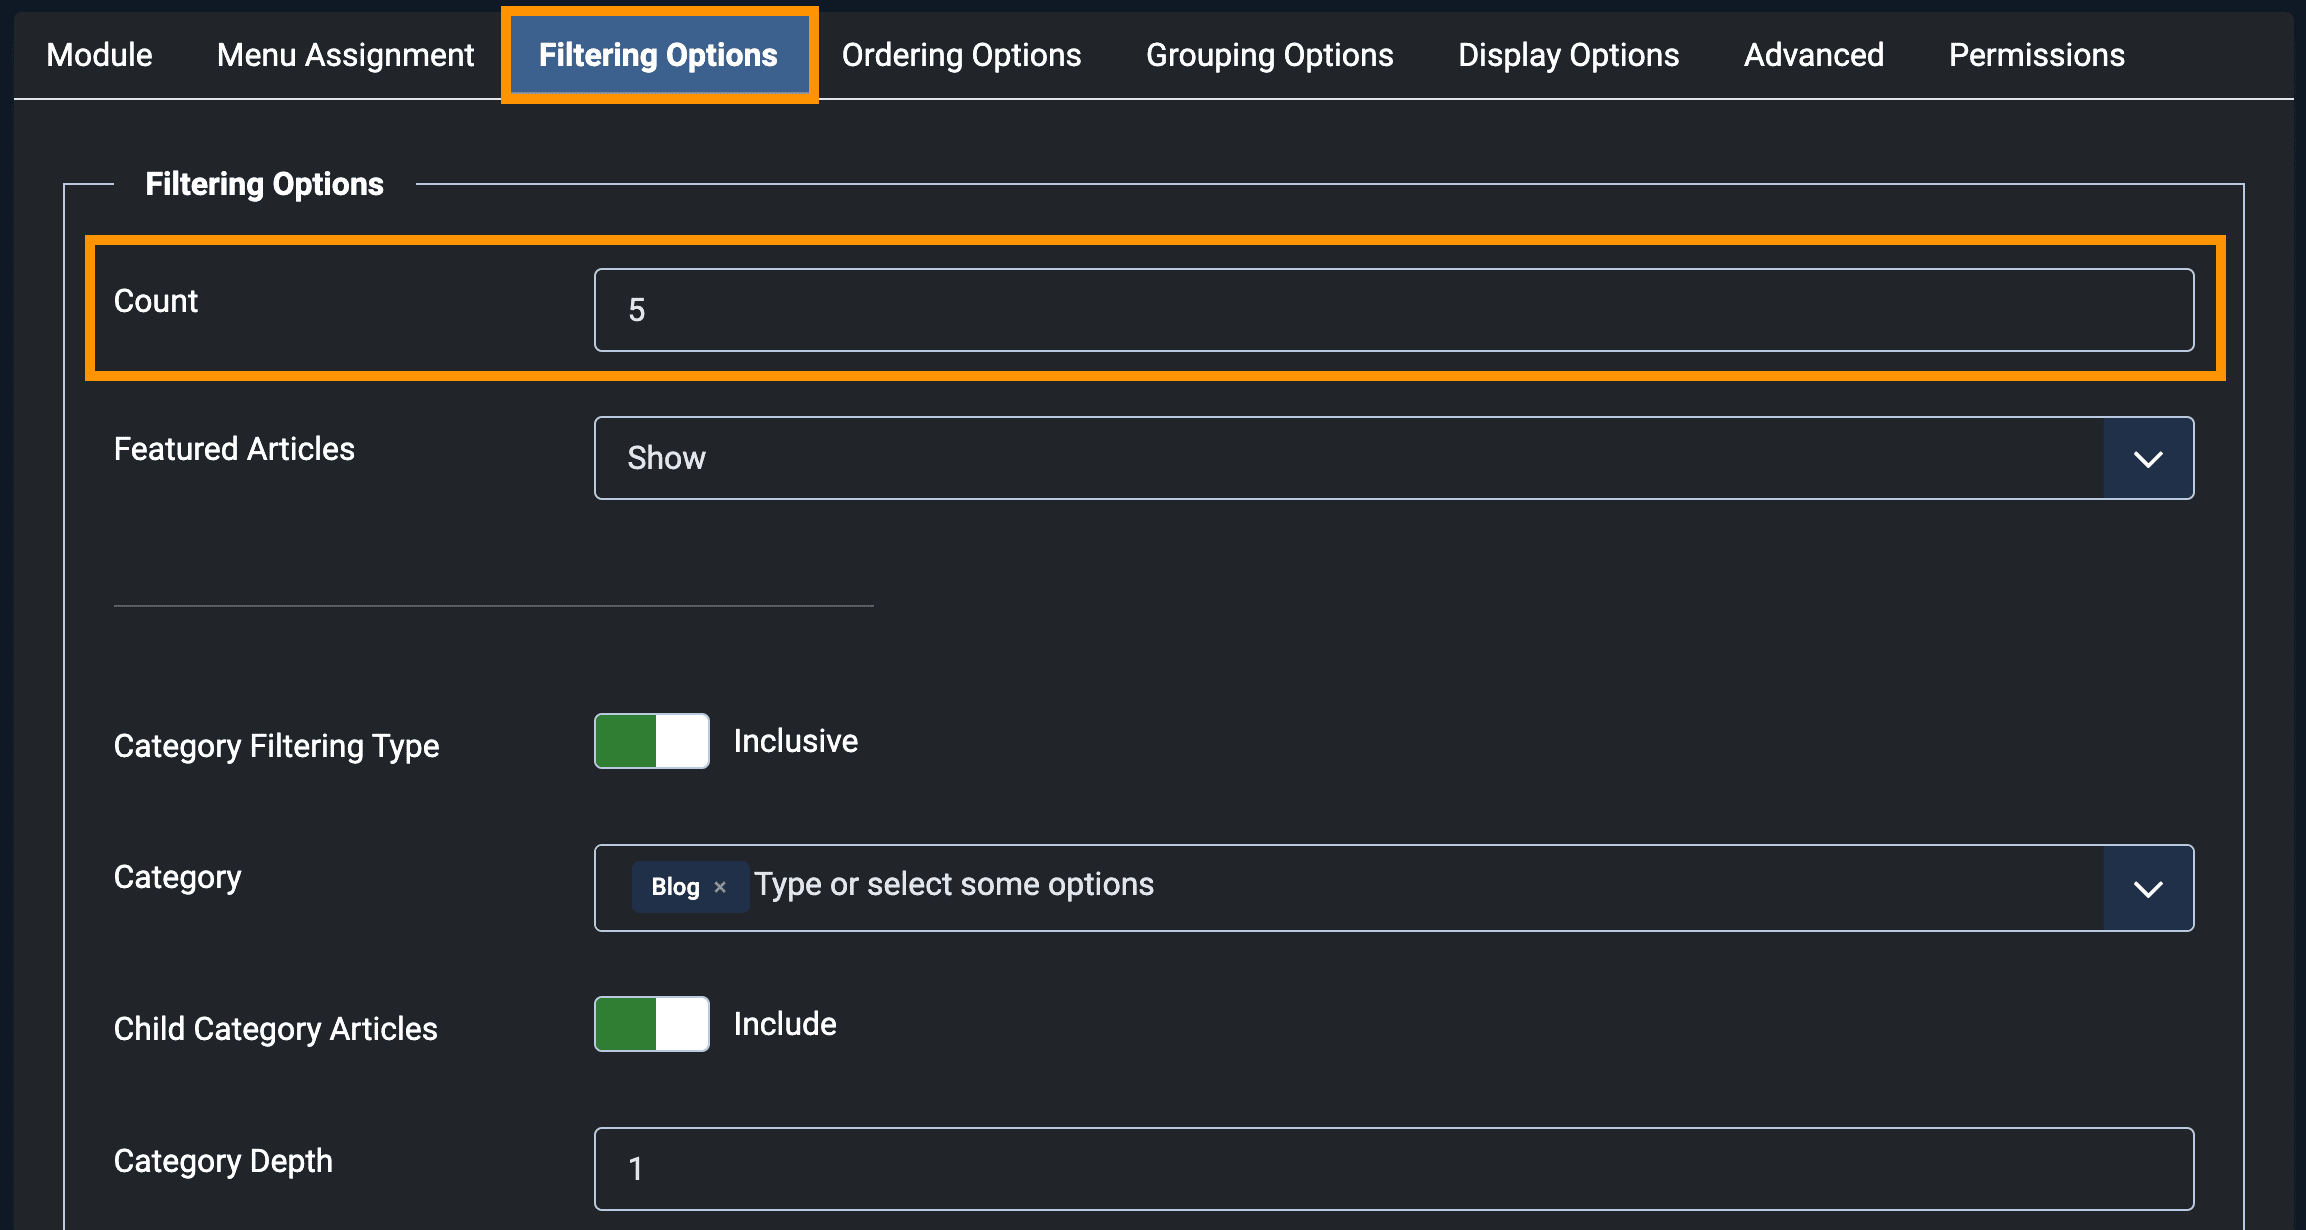Click the Category Filtering Type label

click(x=276, y=746)
